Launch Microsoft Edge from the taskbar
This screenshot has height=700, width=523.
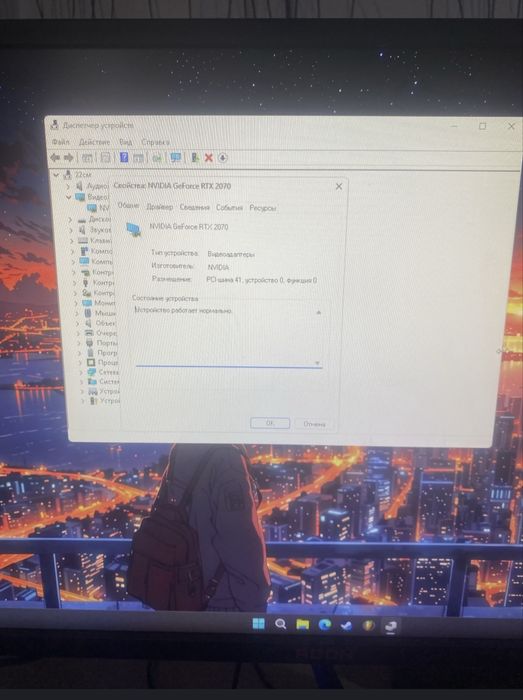coord(324,625)
